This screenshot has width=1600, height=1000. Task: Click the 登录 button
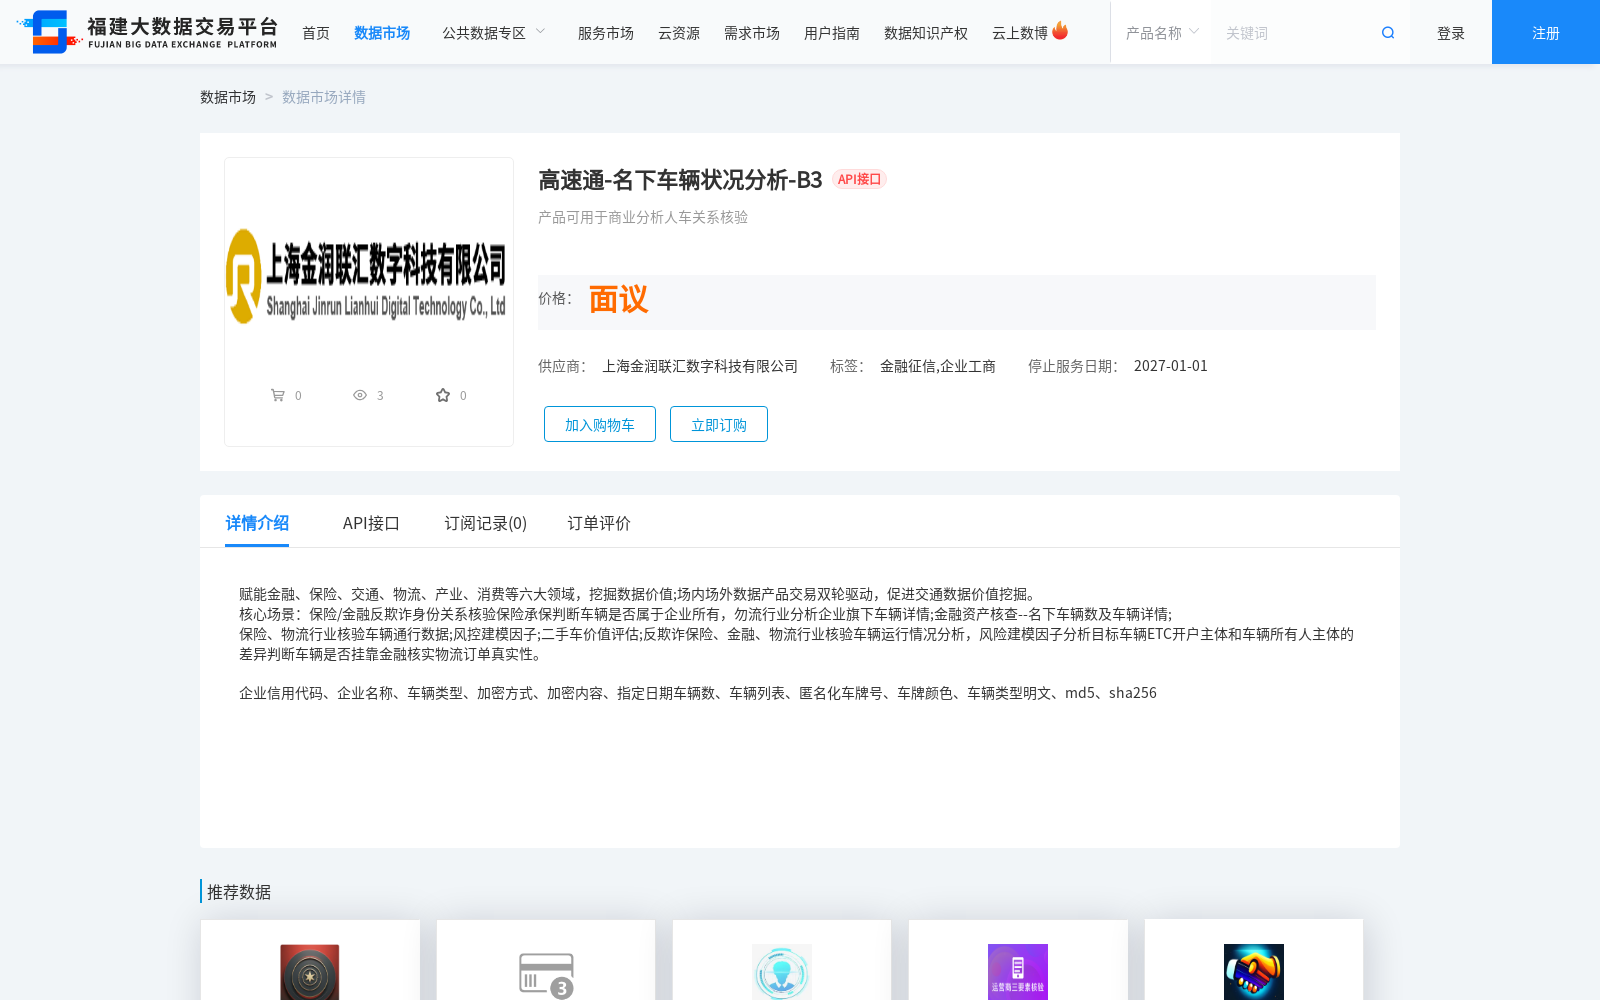tap(1451, 33)
